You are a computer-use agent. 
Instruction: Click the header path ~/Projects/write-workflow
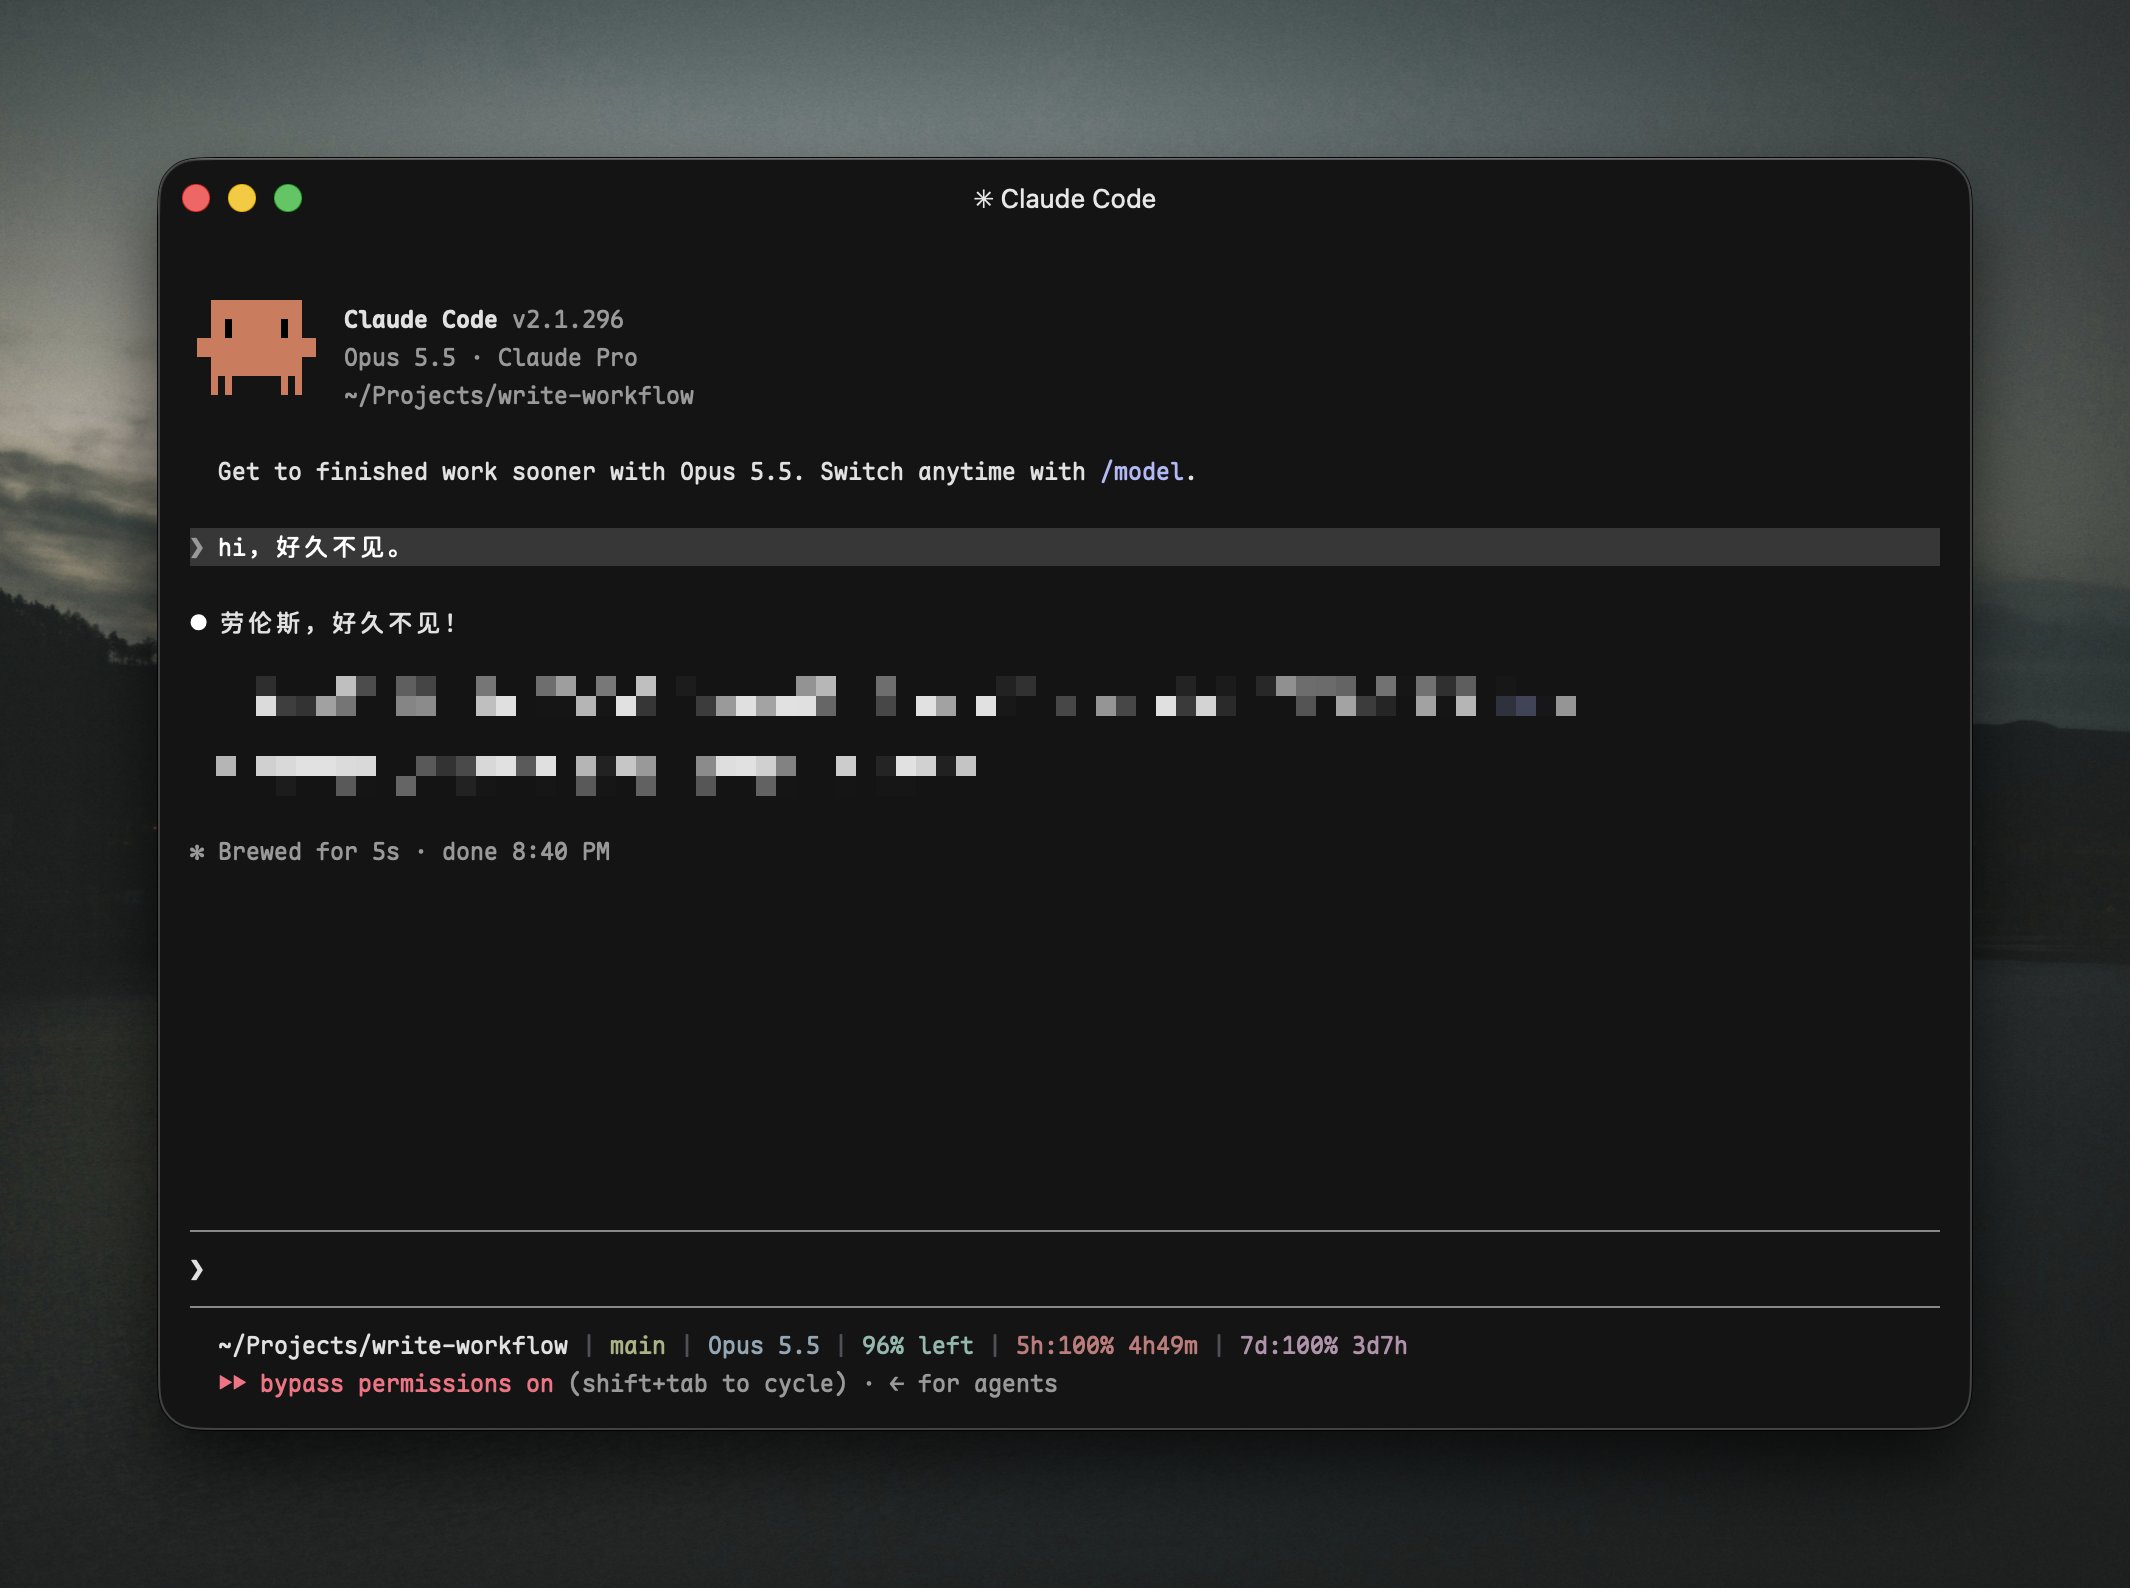(518, 395)
